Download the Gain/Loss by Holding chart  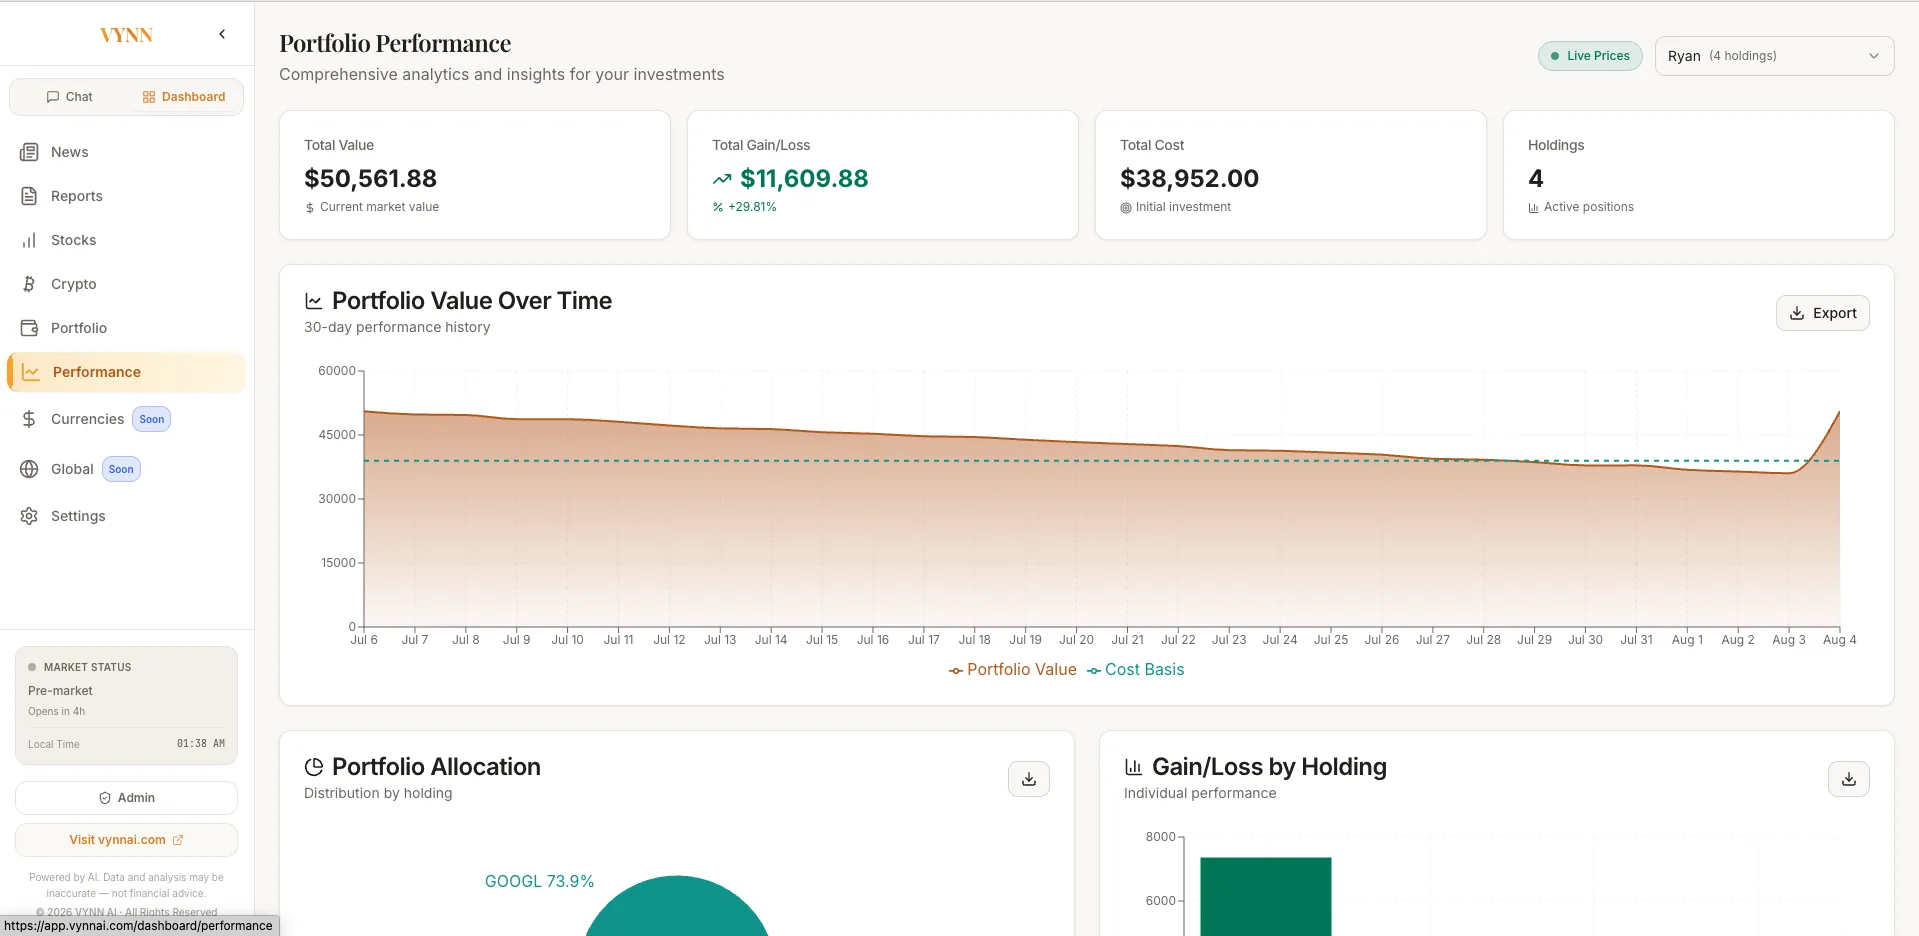click(x=1849, y=779)
